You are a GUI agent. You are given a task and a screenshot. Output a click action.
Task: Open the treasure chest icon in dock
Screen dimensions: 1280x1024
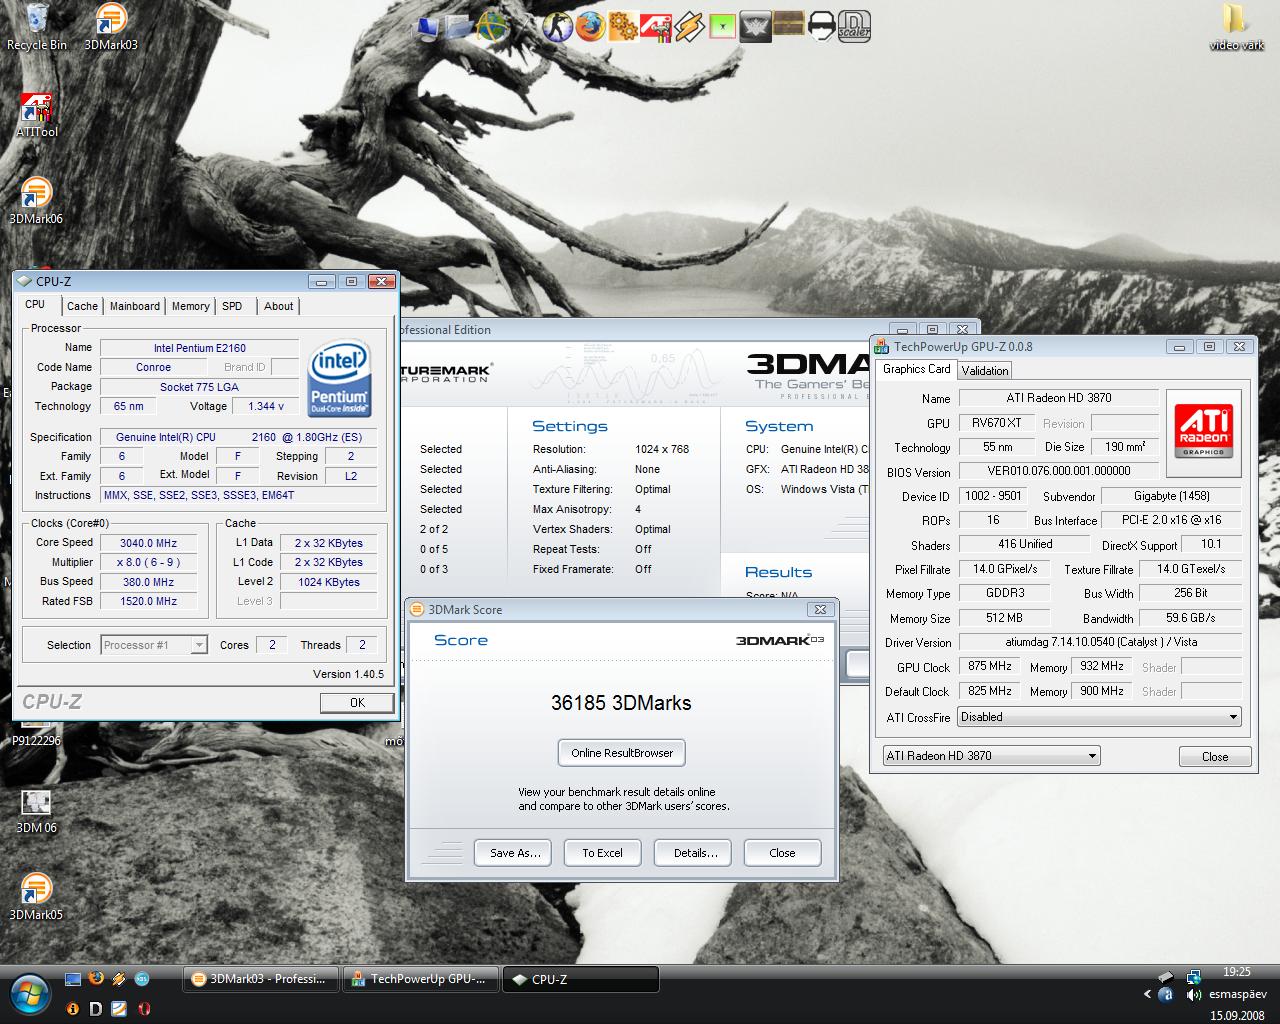point(788,26)
